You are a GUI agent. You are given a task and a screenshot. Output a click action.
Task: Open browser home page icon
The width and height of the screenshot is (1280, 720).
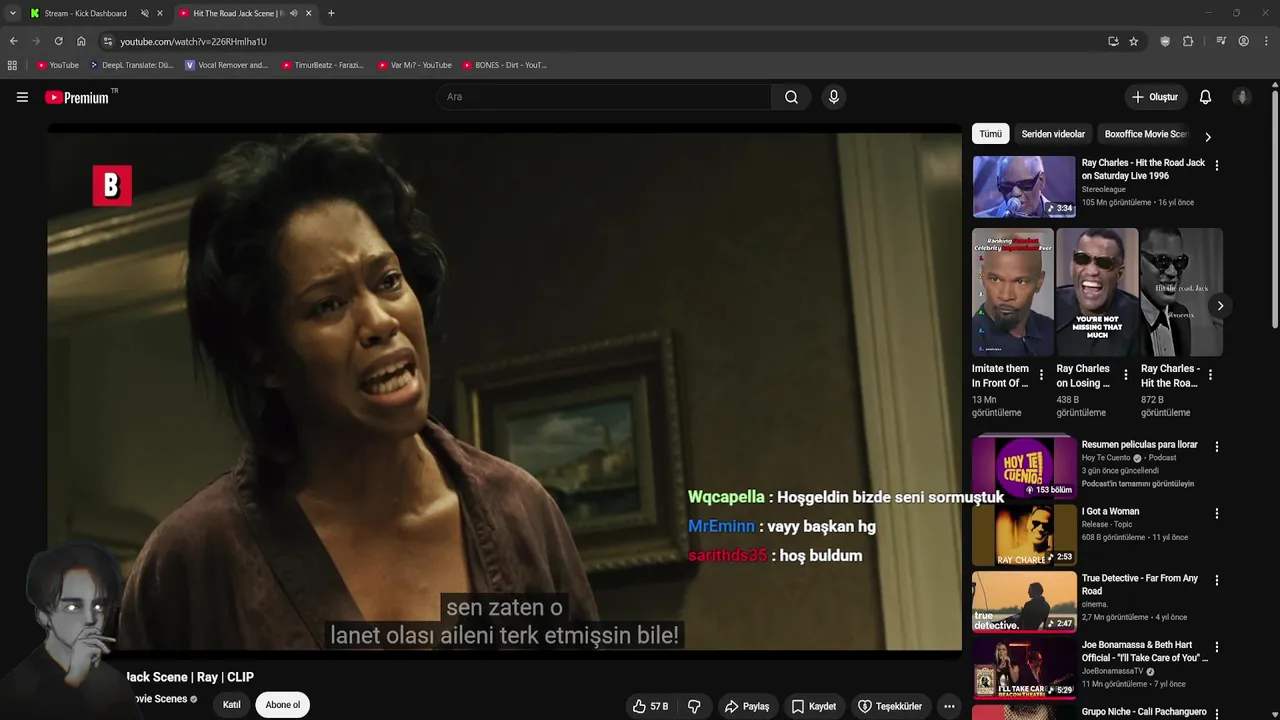pos(81,41)
